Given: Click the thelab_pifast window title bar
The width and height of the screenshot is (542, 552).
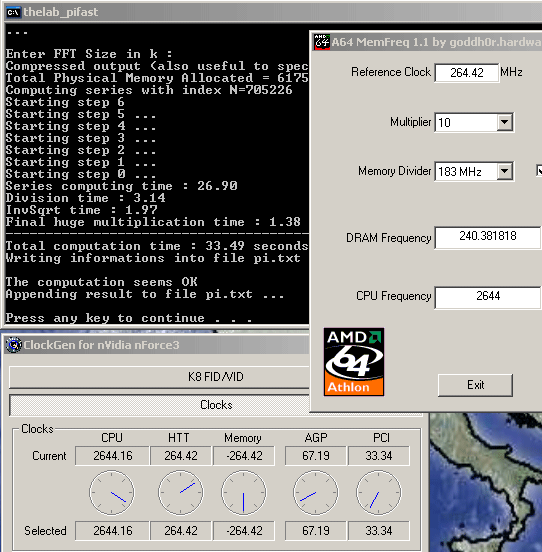Looking at the screenshot, I should pos(273,13).
